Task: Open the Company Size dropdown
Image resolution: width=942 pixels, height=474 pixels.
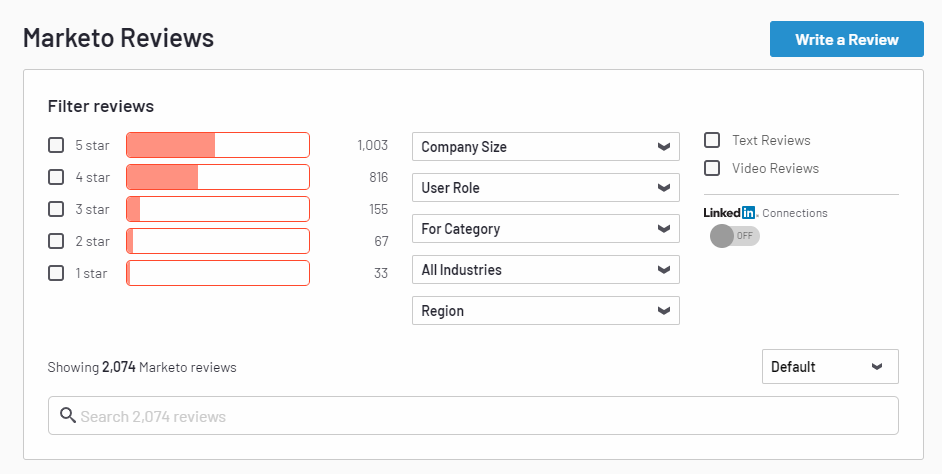Action: click(545, 147)
